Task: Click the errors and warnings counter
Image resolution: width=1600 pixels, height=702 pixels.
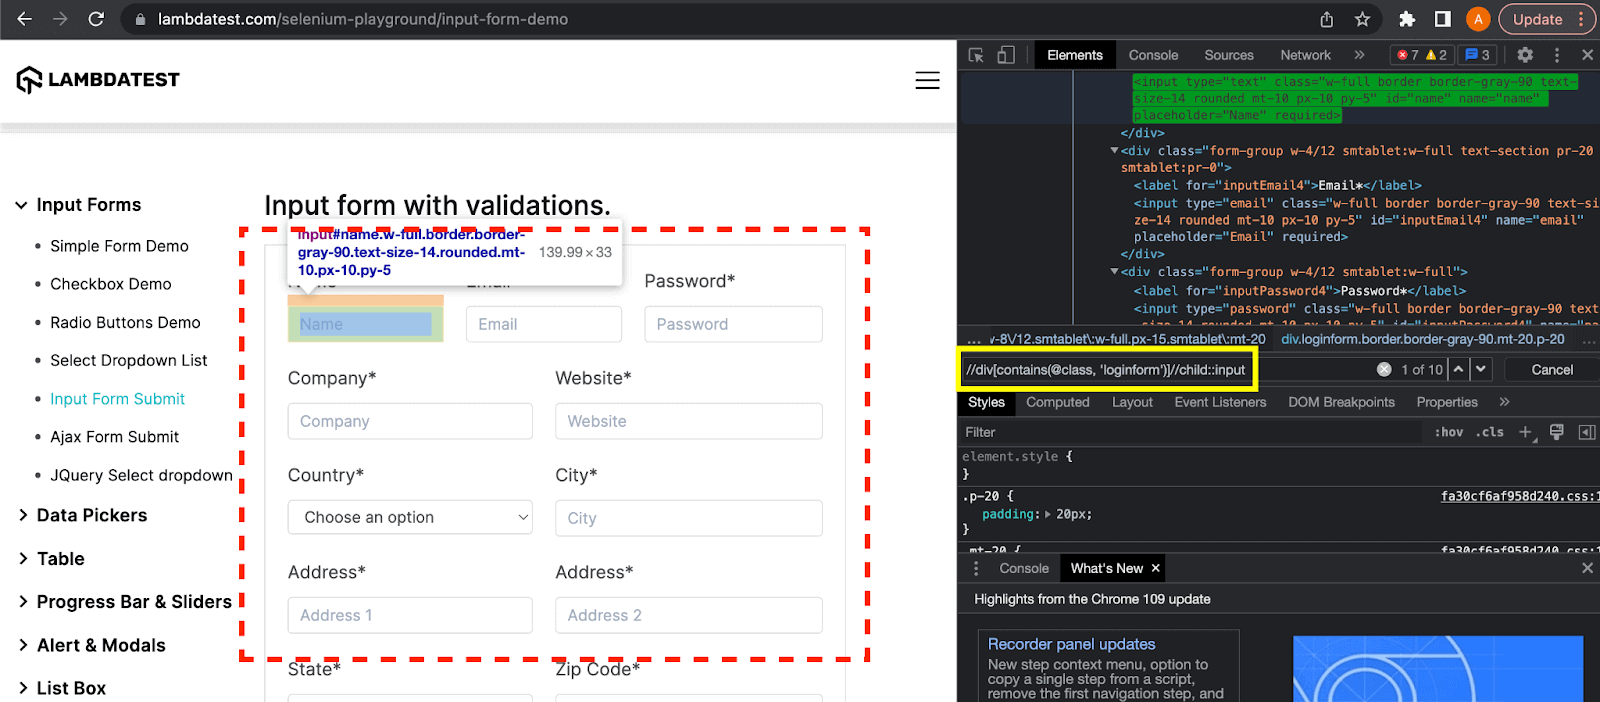Action: click(x=1422, y=55)
